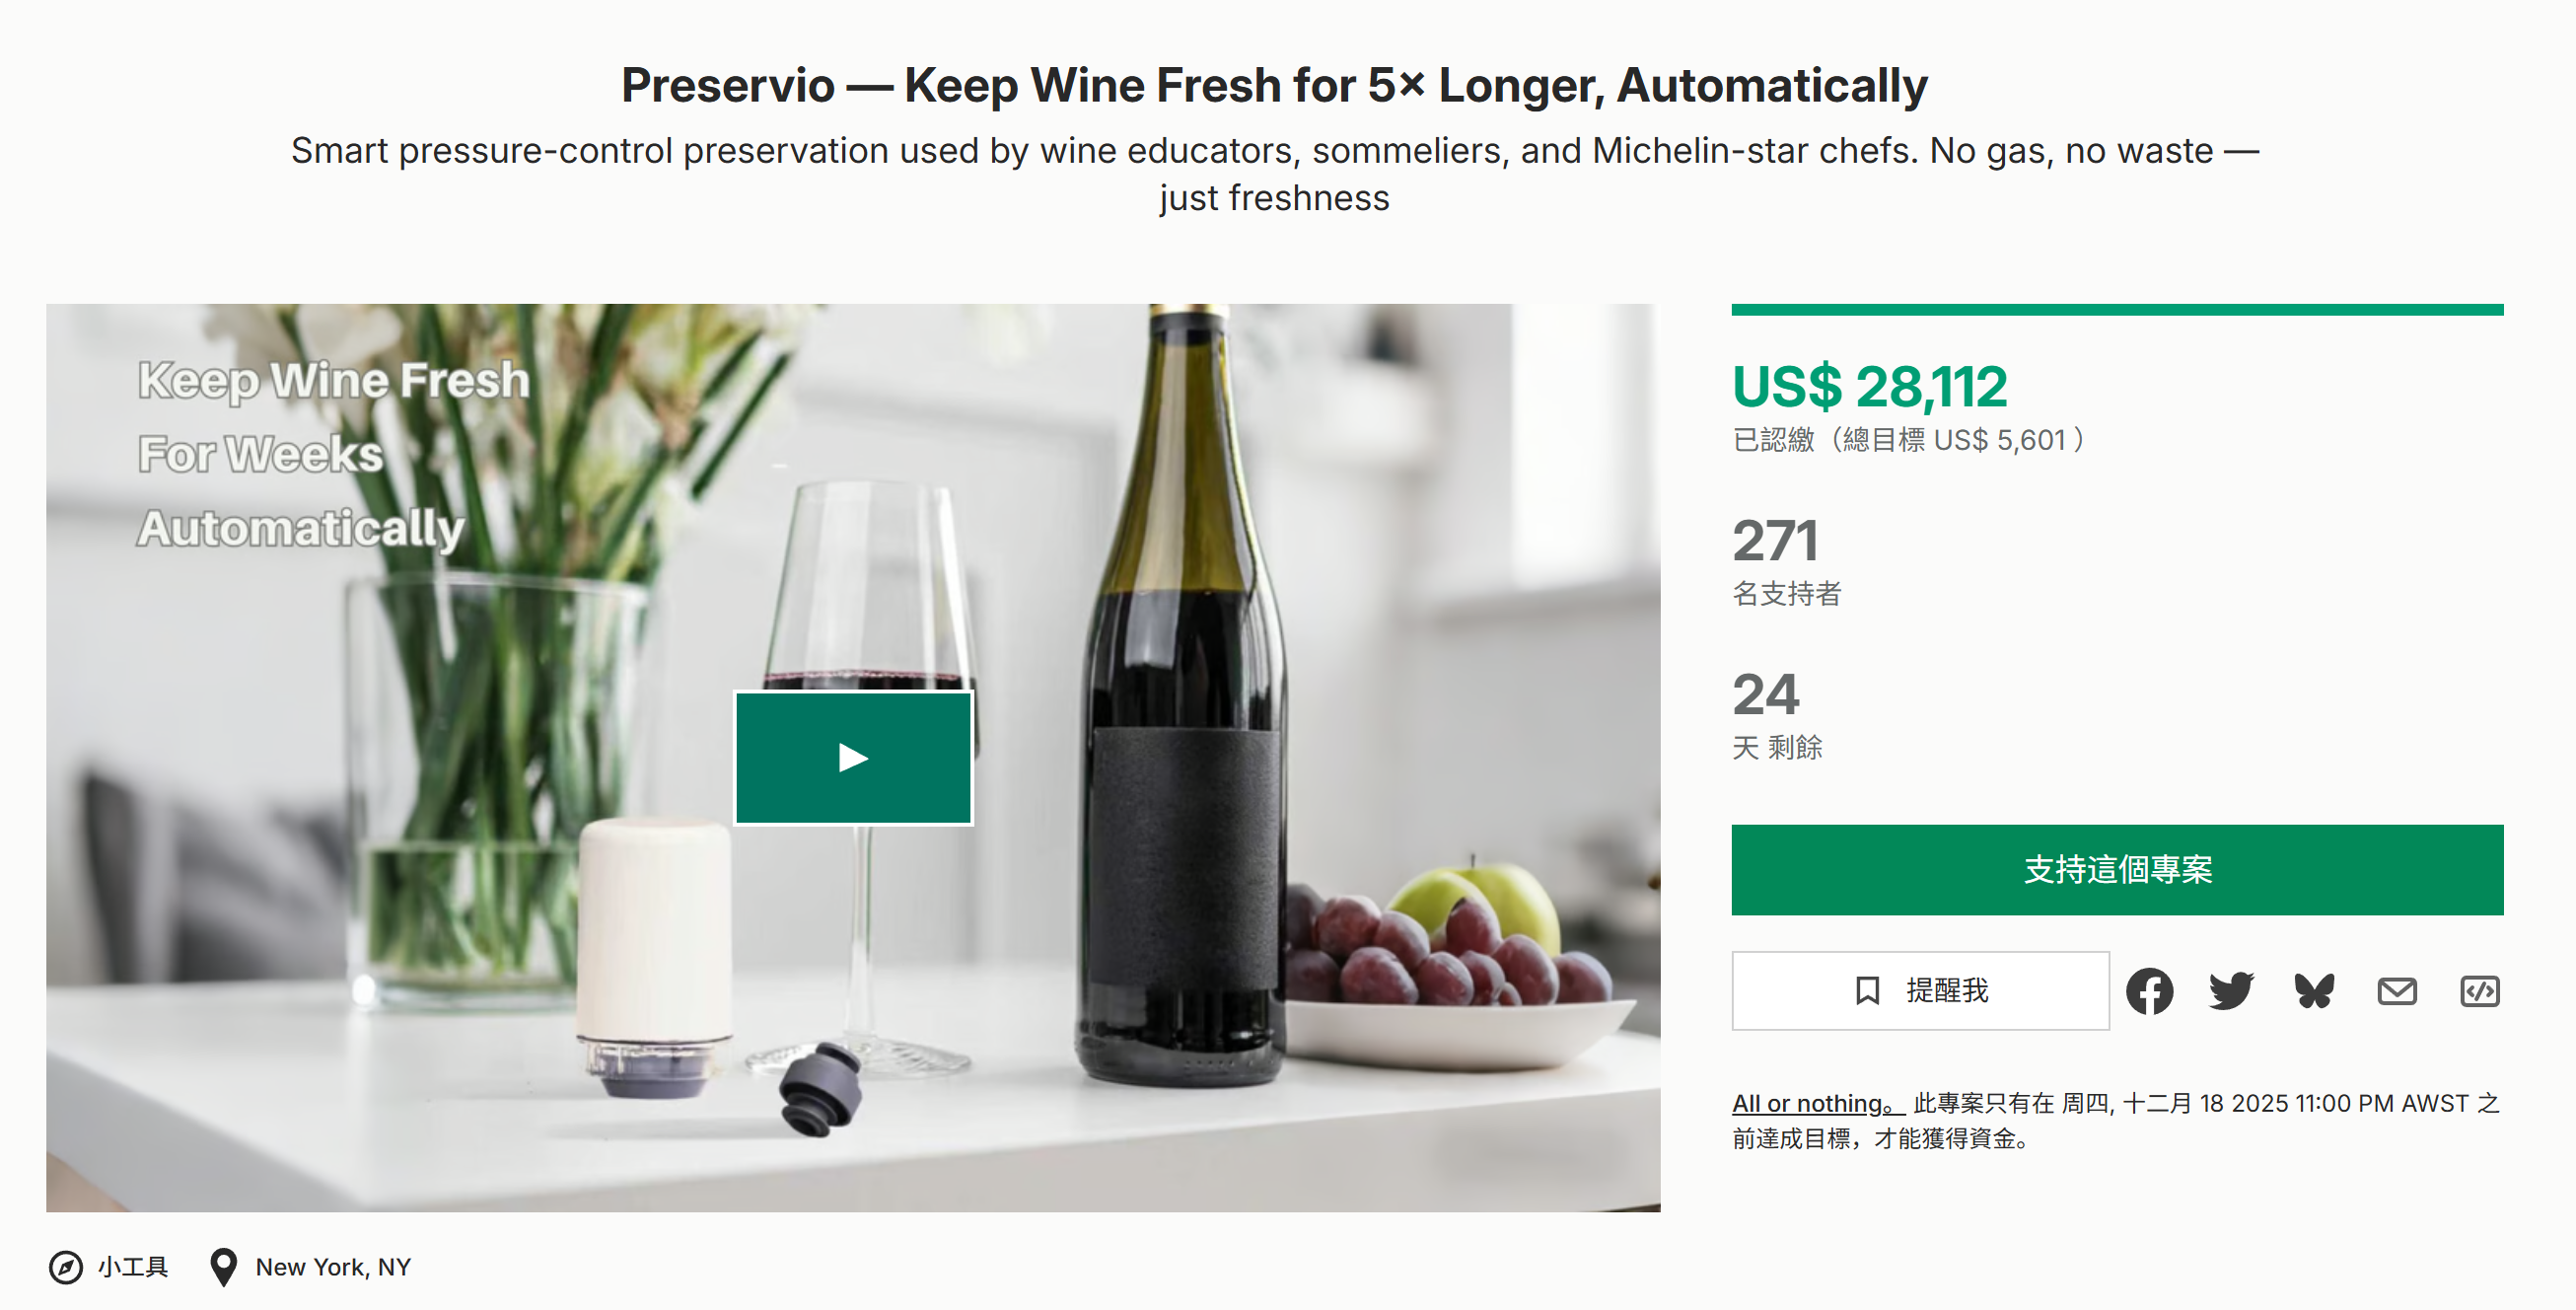
Task: Click the compass icon beside 小工具
Action: point(66,1267)
